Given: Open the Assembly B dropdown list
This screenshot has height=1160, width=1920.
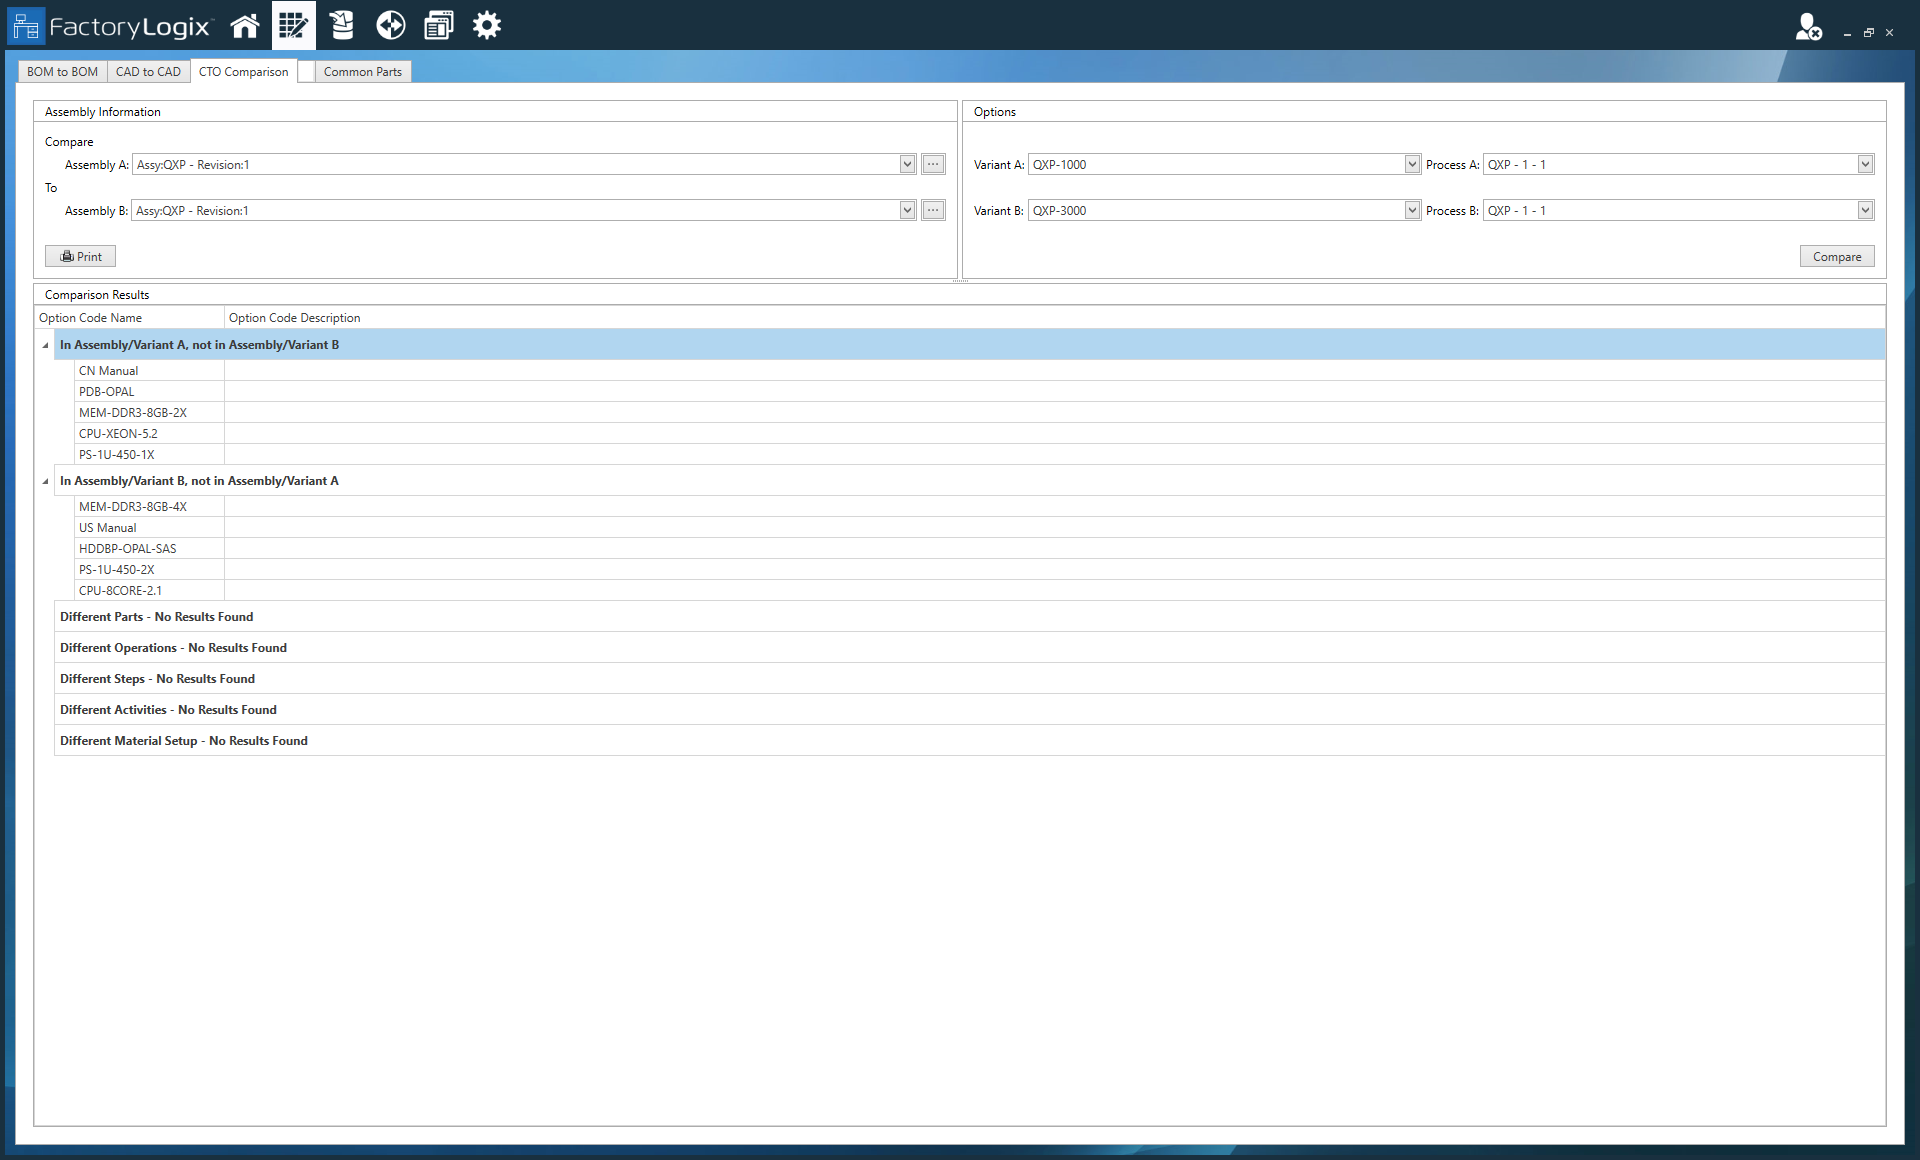Looking at the screenshot, I should (x=907, y=210).
